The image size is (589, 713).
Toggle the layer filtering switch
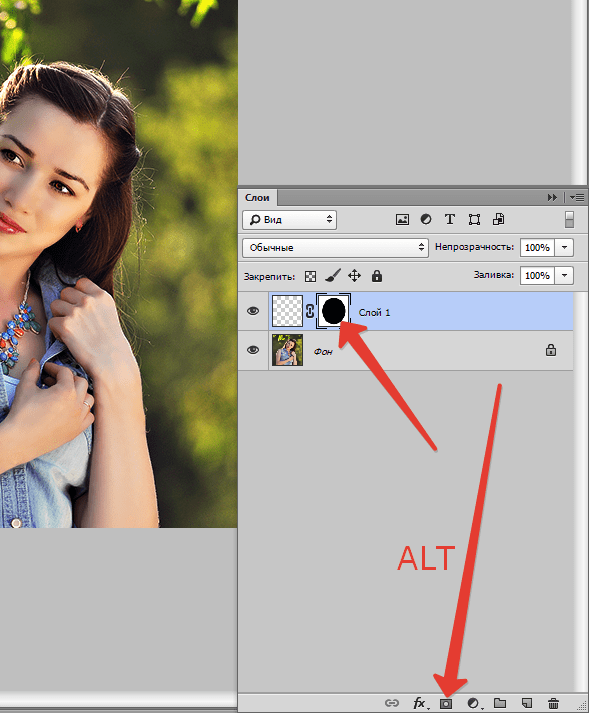click(x=569, y=220)
